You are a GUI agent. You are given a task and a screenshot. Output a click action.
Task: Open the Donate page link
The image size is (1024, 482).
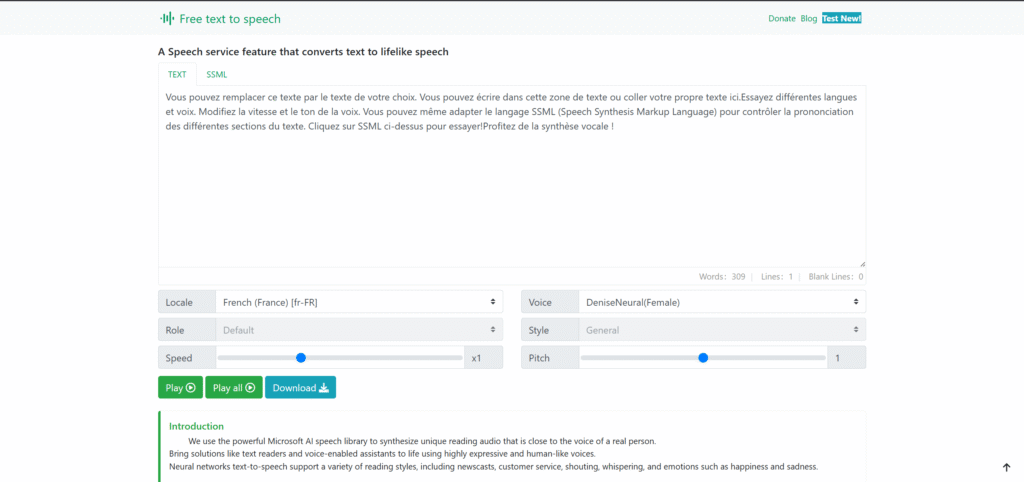[x=782, y=18]
